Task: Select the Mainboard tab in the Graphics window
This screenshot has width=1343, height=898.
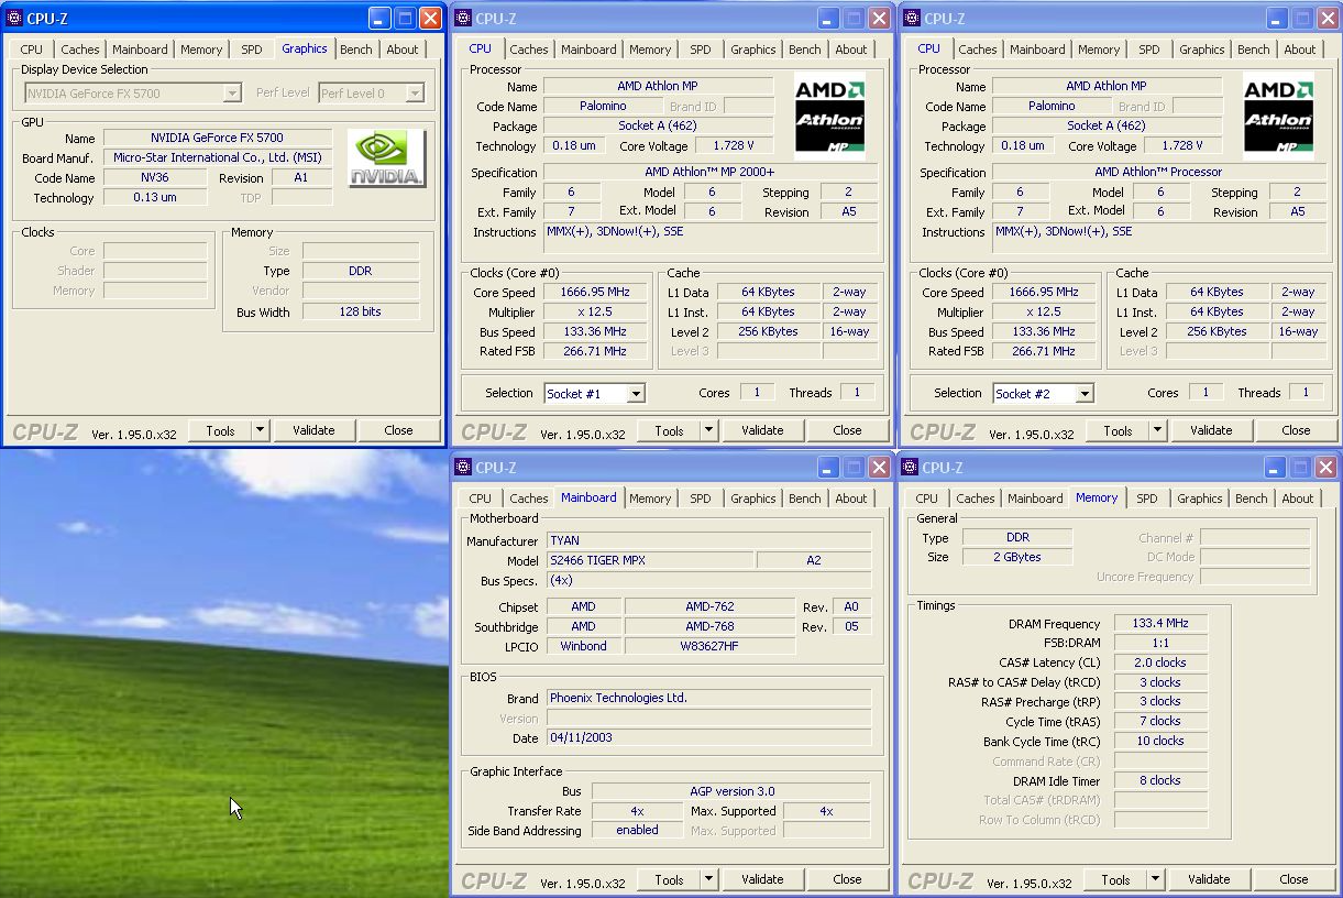Action: (x=140, y=49)
